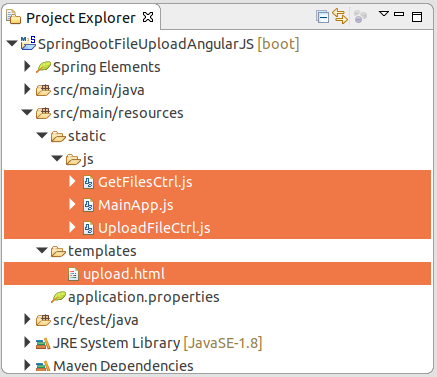The width and height of the screenshot is (437, 377).
Task: Minimize the Project Explorer view
Action: 399,14
